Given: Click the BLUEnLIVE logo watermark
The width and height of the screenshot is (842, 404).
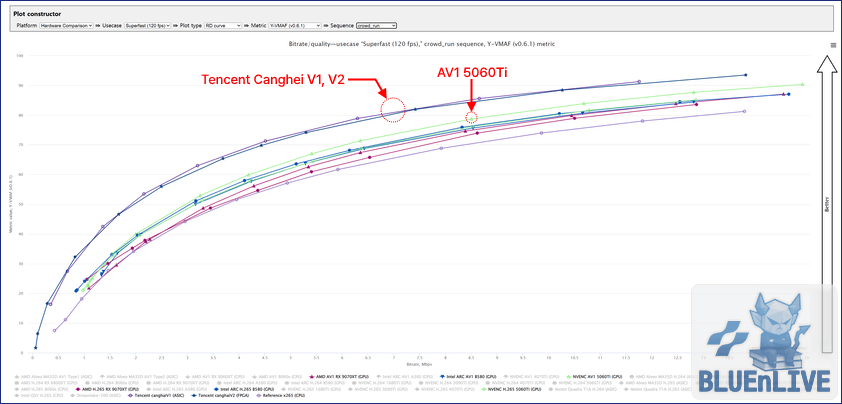Looking at the screenshot, I should tap(768, 343).
